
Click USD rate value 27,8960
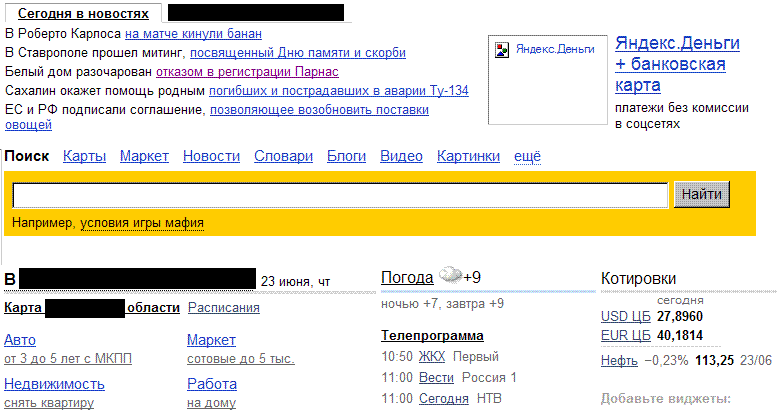[680, 316]
